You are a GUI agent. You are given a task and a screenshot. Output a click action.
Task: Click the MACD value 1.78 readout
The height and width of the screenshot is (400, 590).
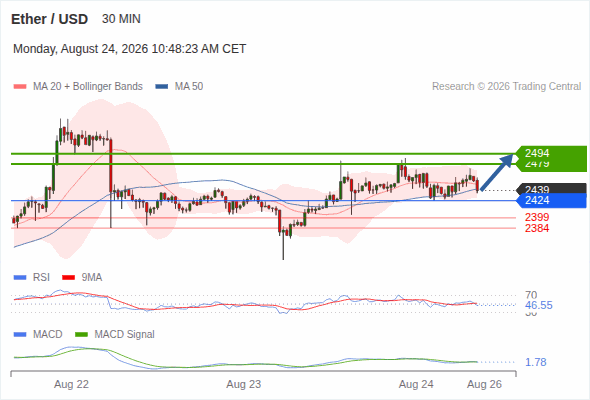pyautogui.click(x=536, y=362)
